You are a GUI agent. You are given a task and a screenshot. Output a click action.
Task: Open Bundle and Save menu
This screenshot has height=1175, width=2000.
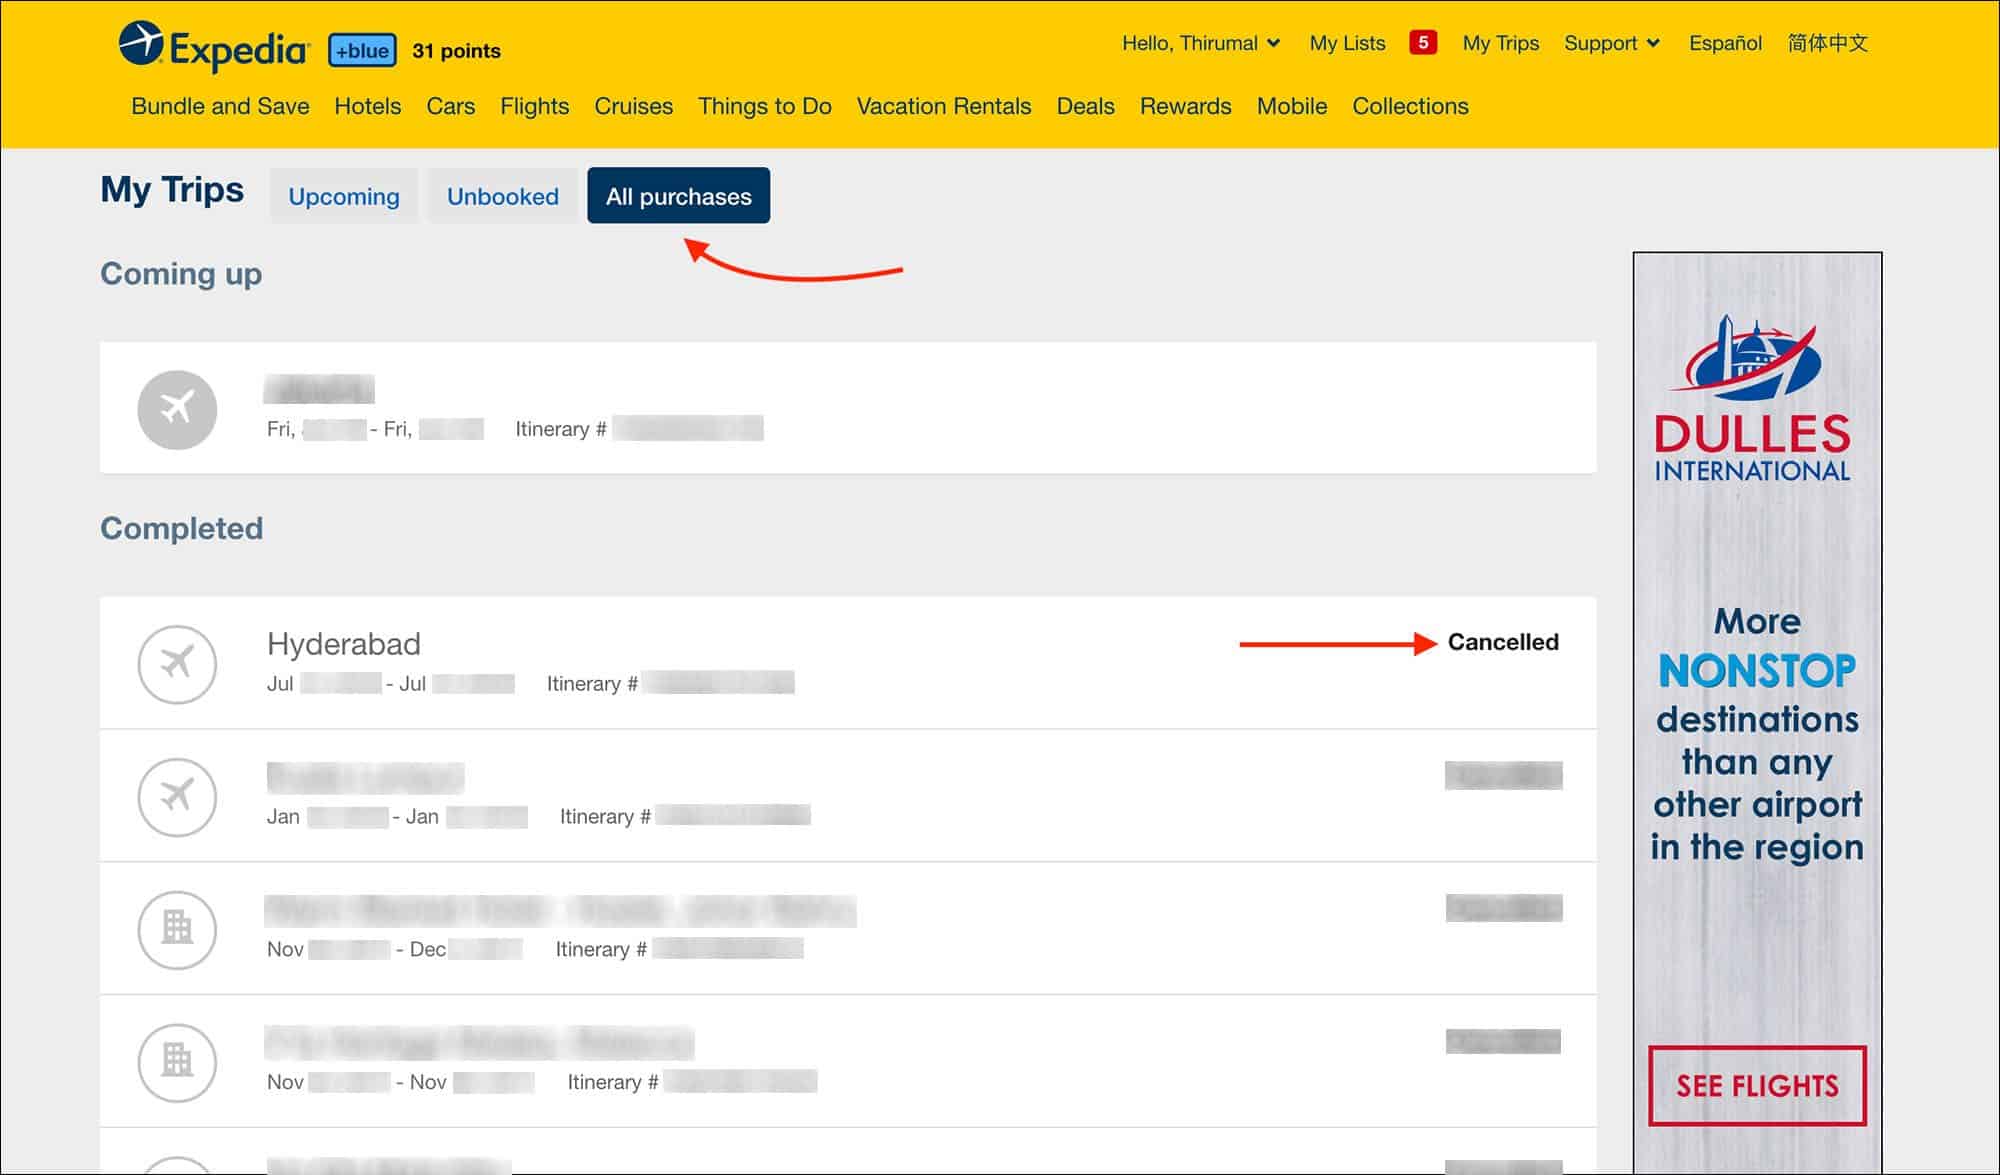click(220, 106)
